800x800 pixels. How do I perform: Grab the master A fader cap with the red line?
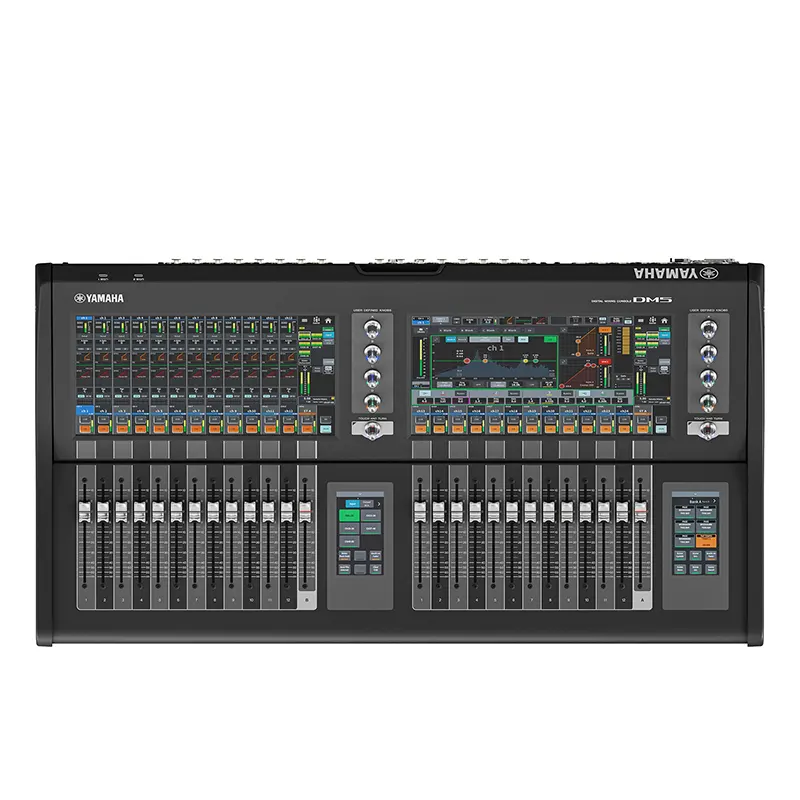point(641,512)
